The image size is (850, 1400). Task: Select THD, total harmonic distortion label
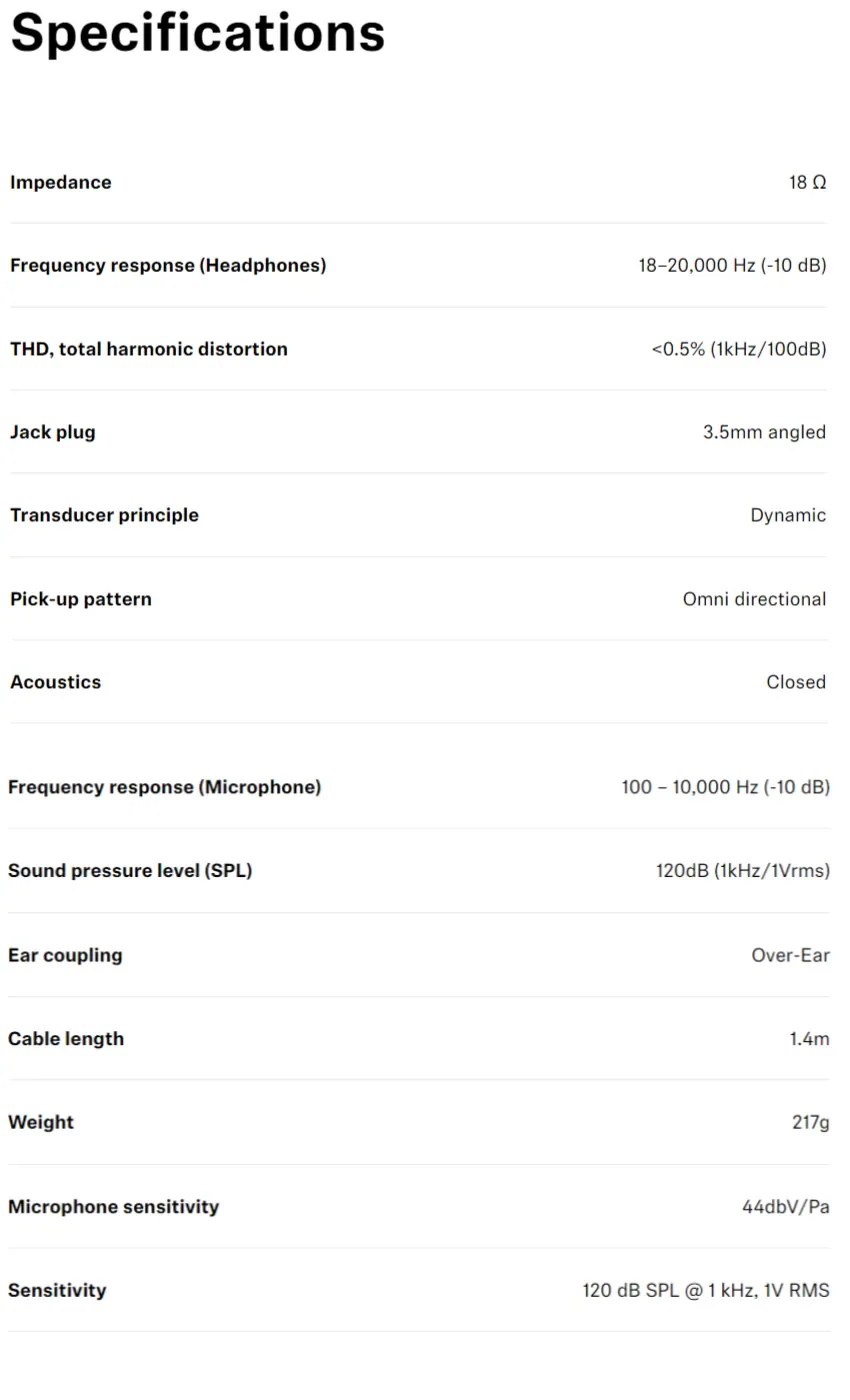pyautogui.click(x=149, y=349)
